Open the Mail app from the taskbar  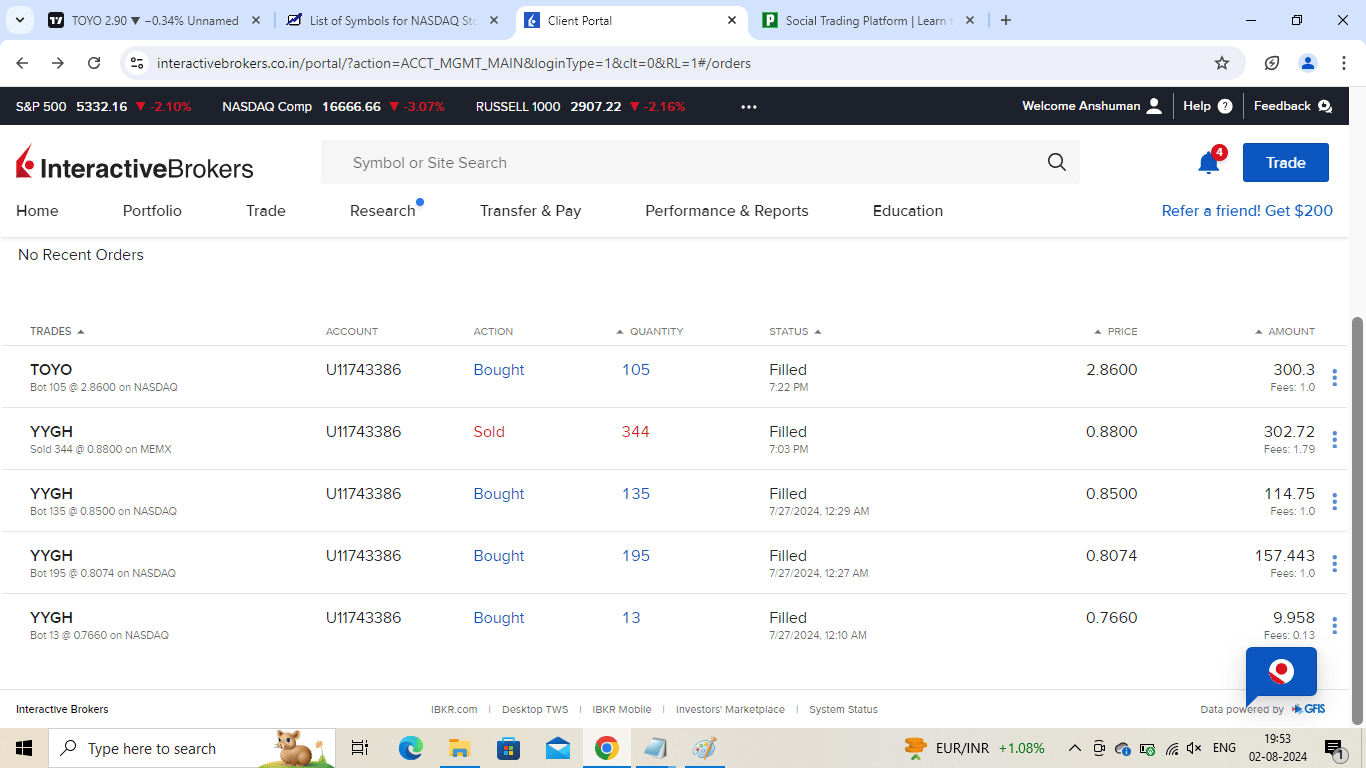click(x=557, y=748)
